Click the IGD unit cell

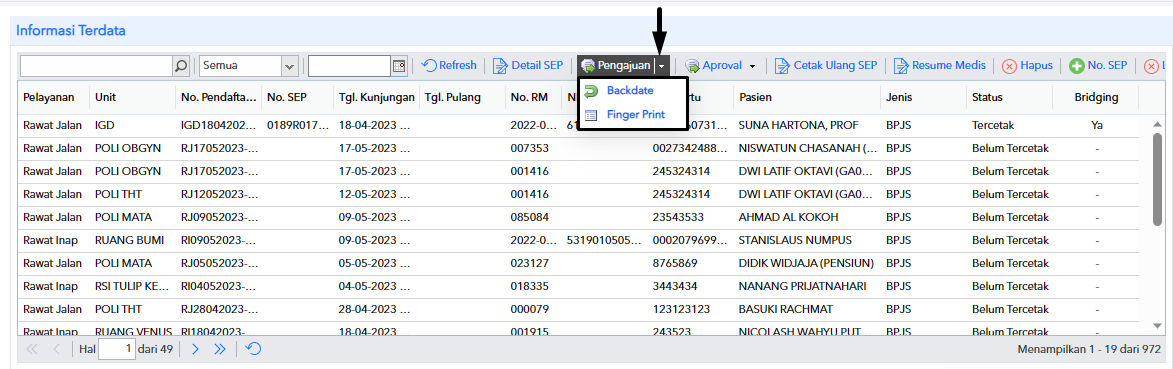pos(132,126)
